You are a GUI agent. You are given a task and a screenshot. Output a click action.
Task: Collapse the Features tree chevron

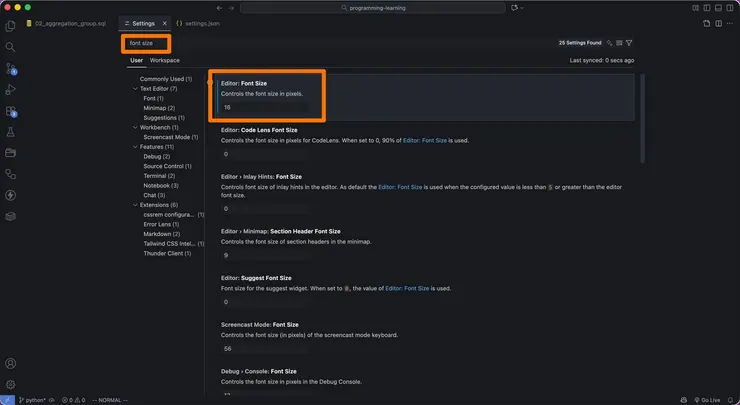[135, 147]
